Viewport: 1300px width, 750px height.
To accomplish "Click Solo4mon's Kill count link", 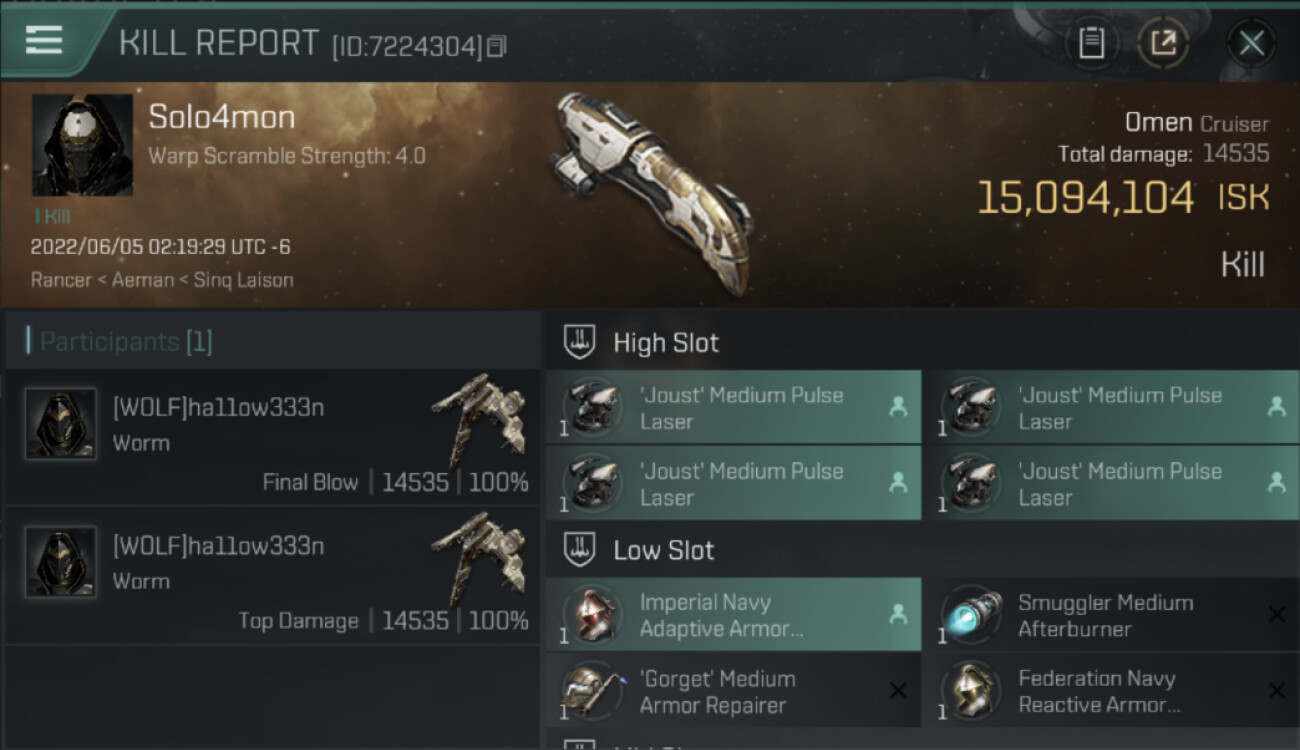I will pos(52,216).
